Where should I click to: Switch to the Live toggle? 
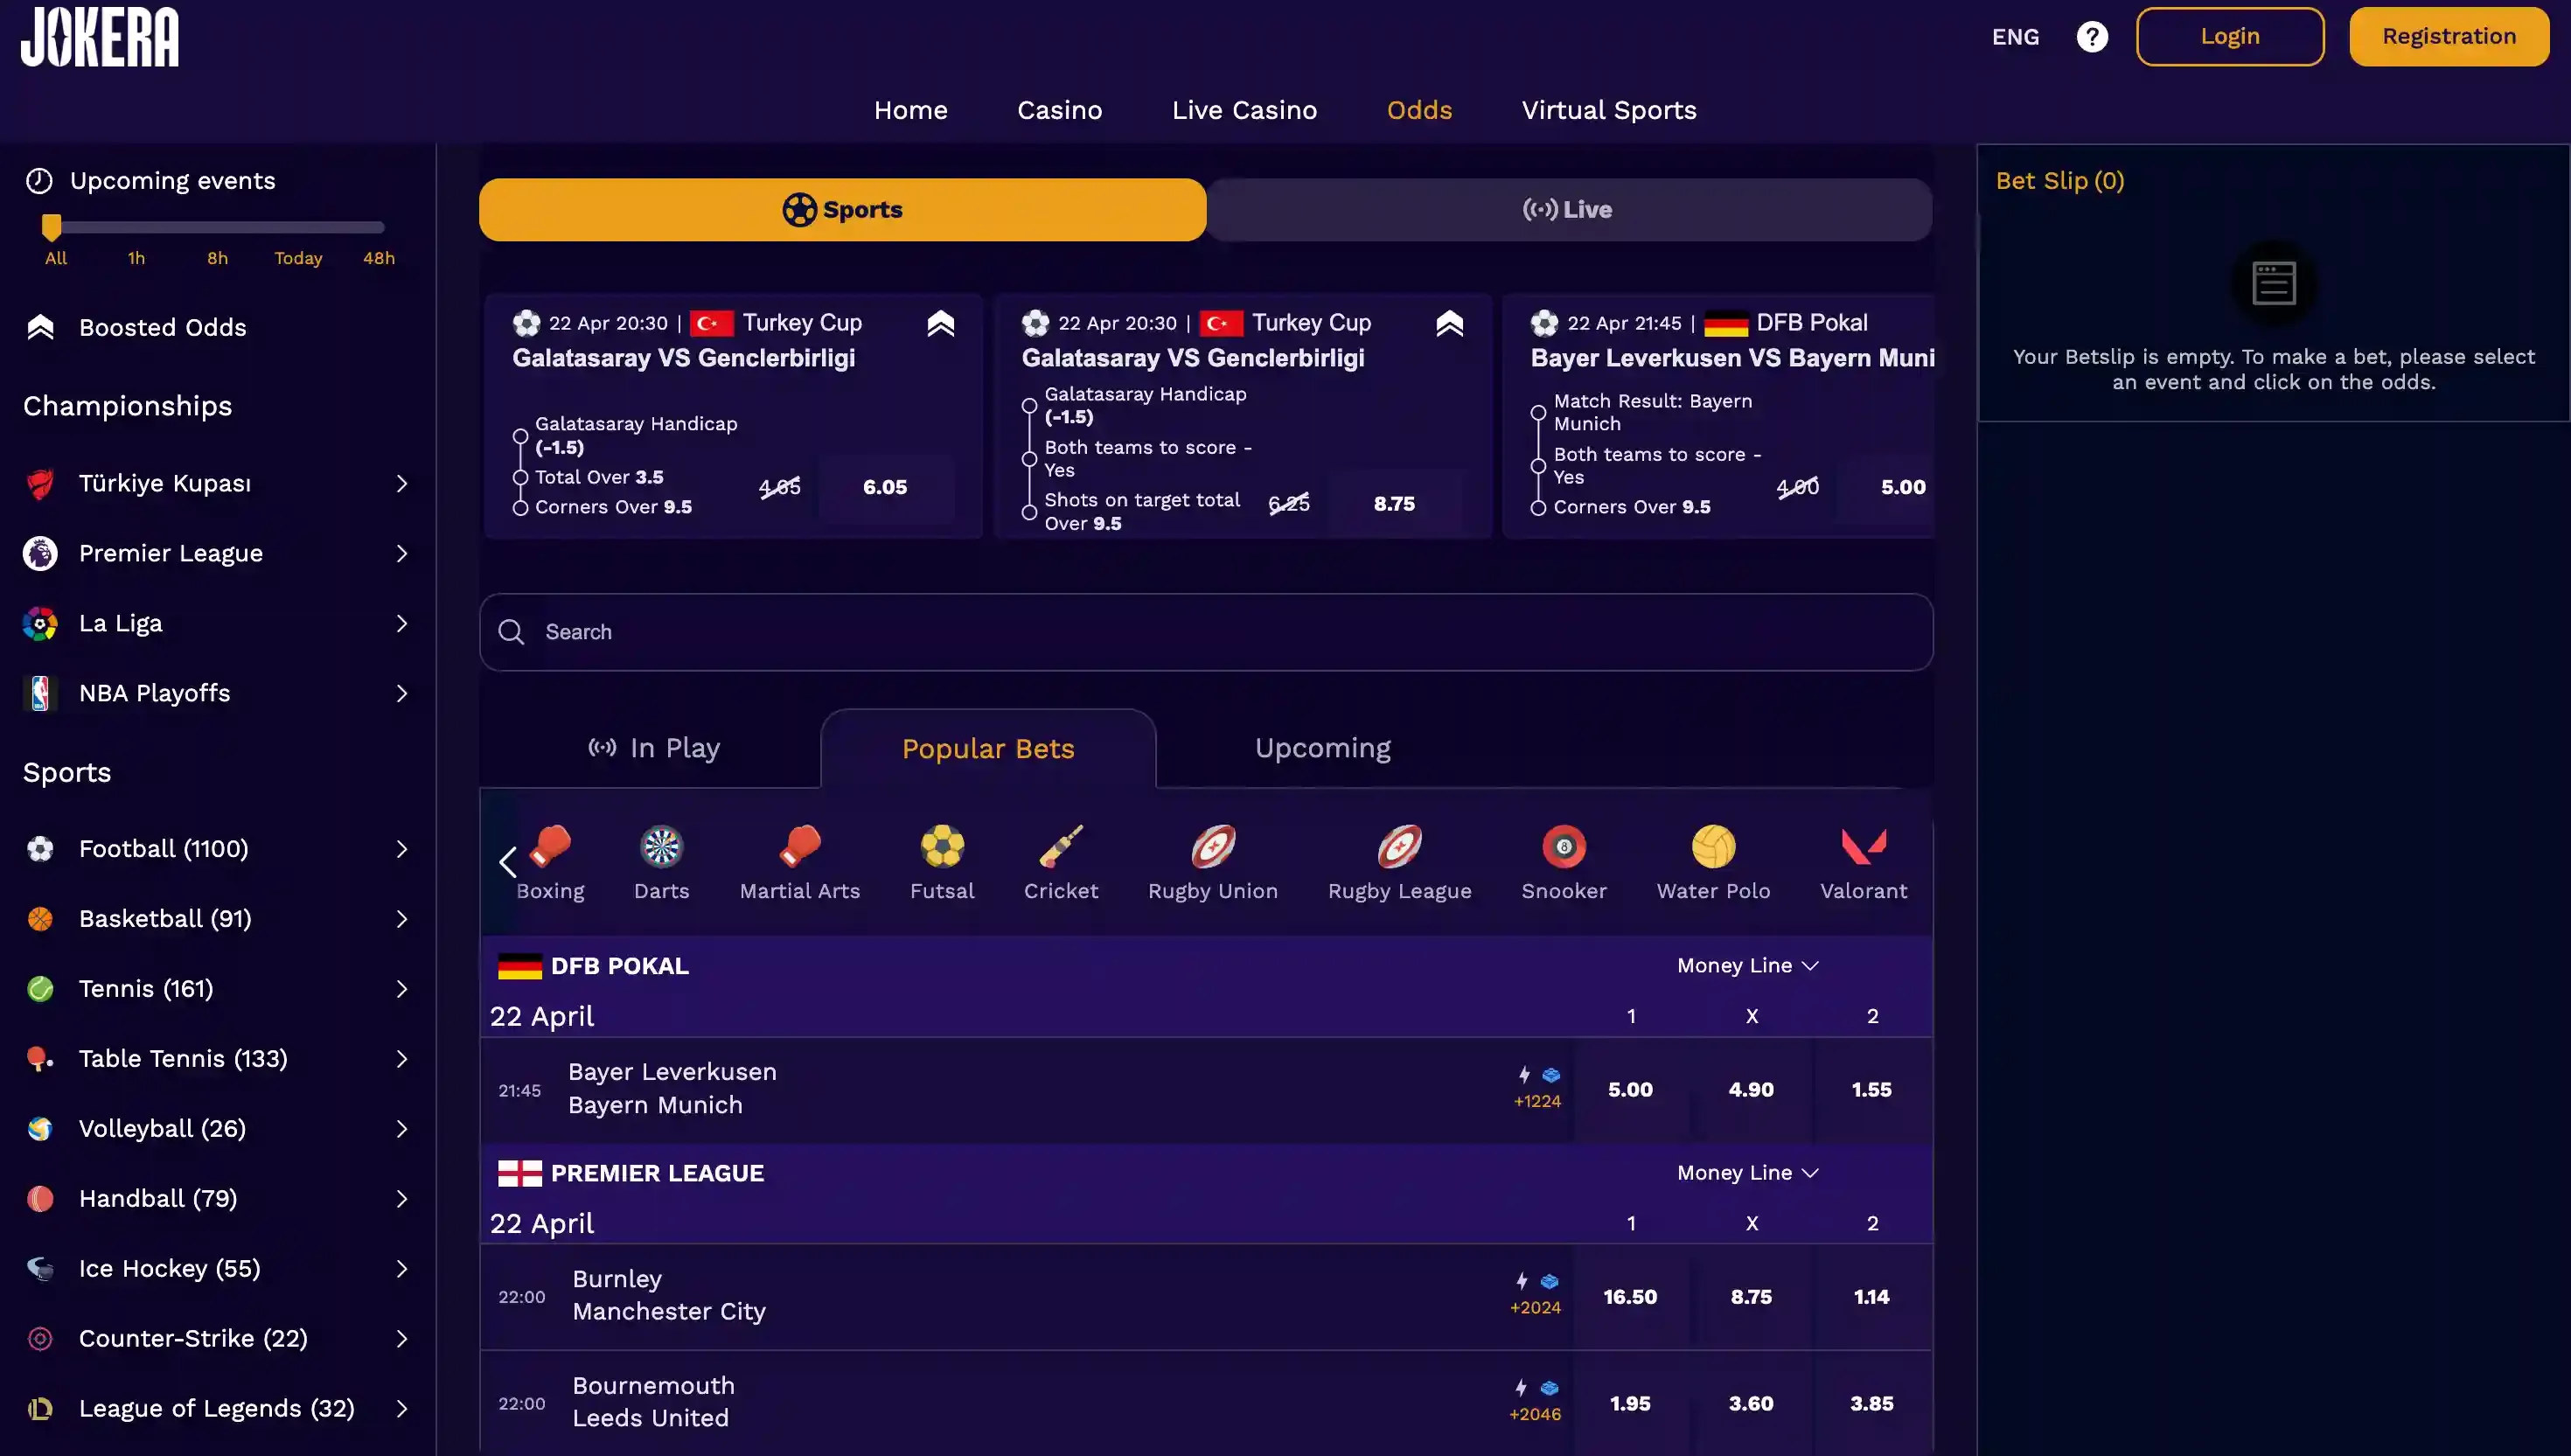point(1569,210)
